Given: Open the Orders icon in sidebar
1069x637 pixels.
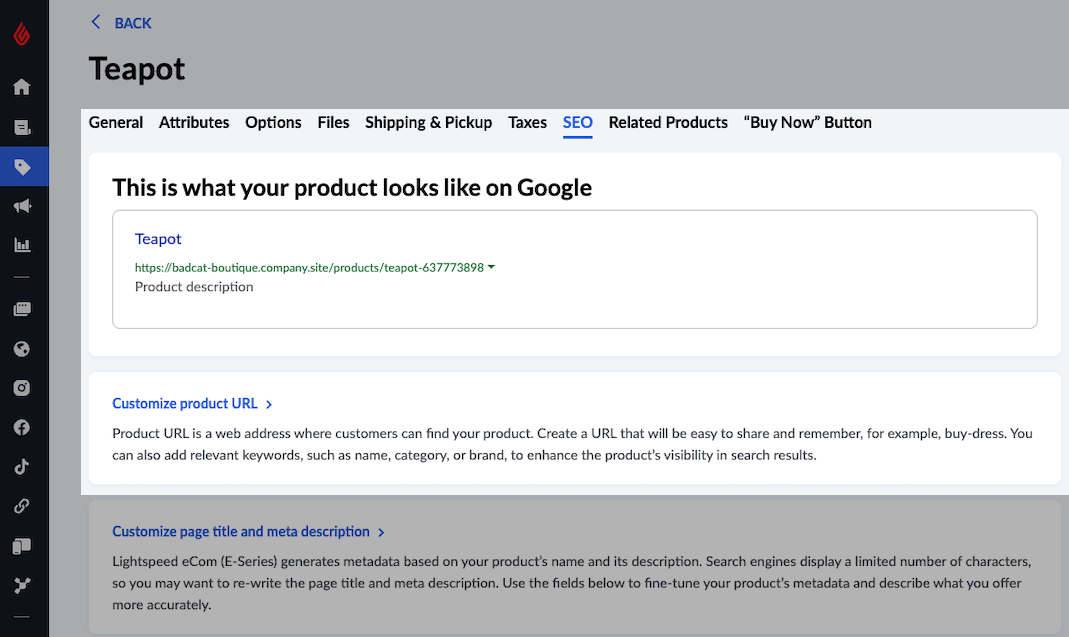Looking at the screenshot, I should (22, 126).
